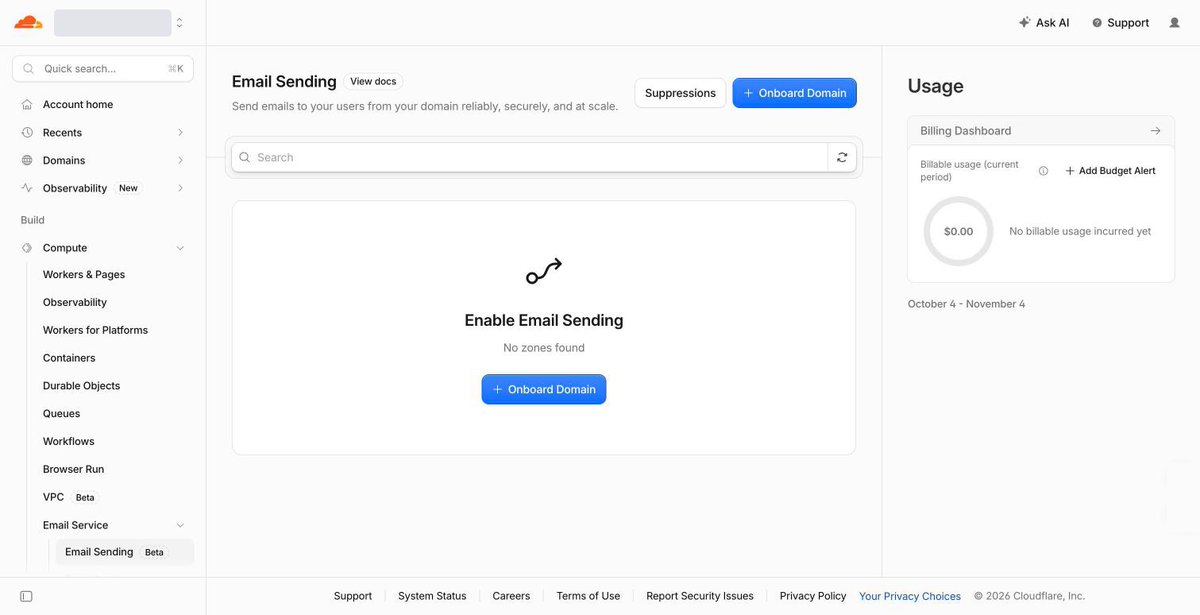Expand the Recents chevron
Screen dimensions: 1200x615
tap(180, 132)
